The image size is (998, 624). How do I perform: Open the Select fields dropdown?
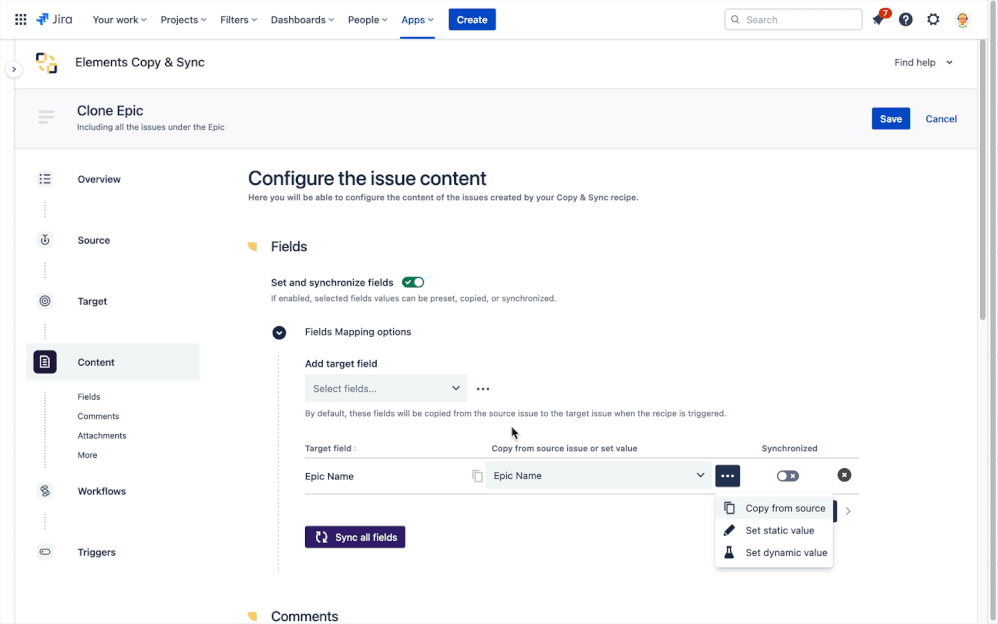coord(386,388)
